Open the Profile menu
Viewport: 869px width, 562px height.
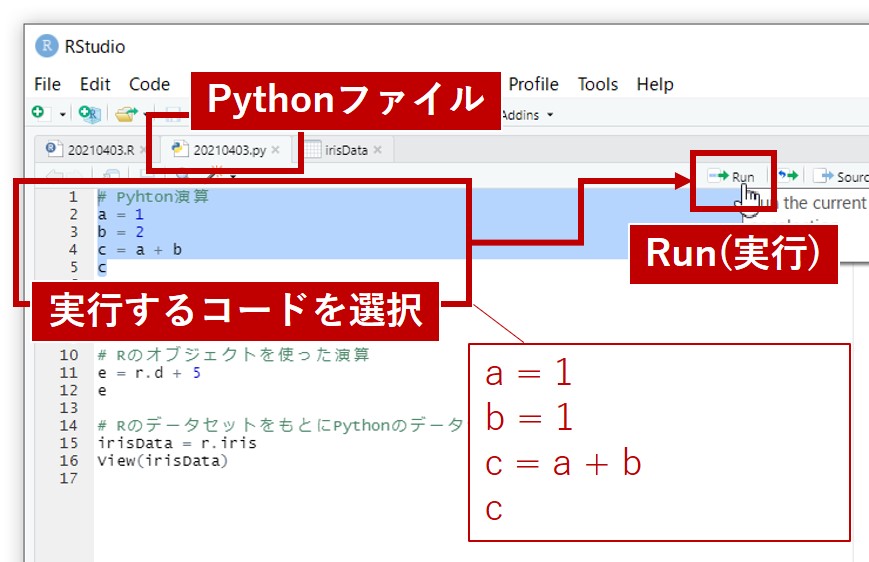[533, 84]
